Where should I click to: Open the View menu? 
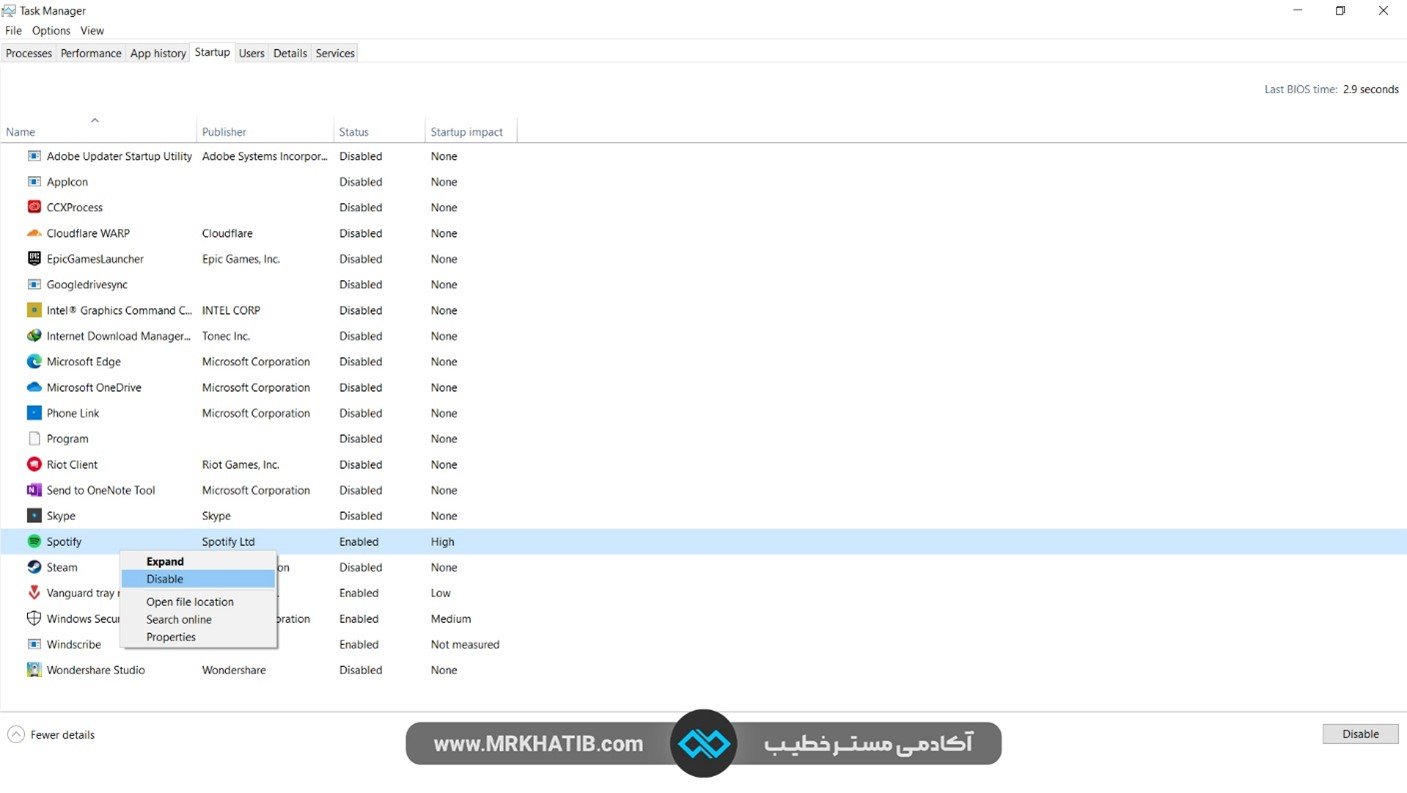click(92, 31)
